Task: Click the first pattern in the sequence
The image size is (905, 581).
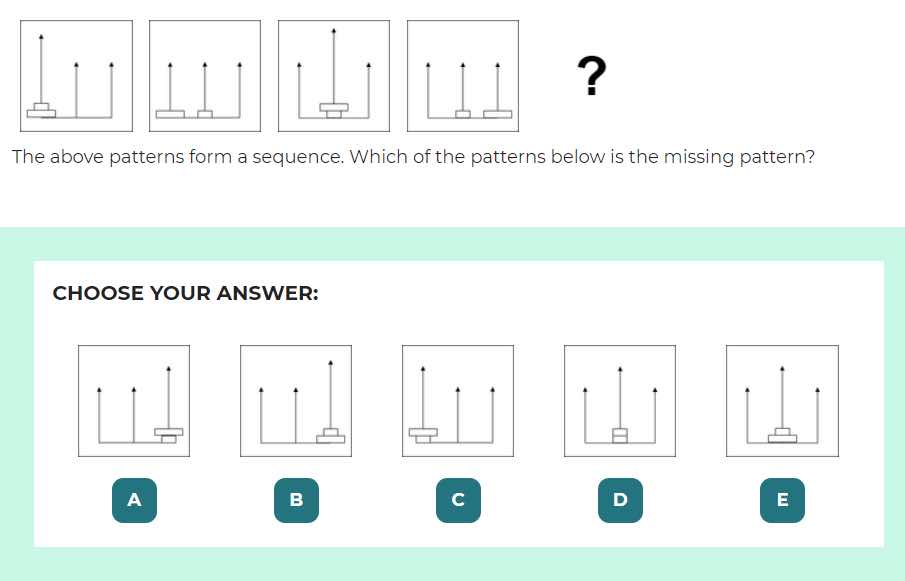Action: (76, 74)
